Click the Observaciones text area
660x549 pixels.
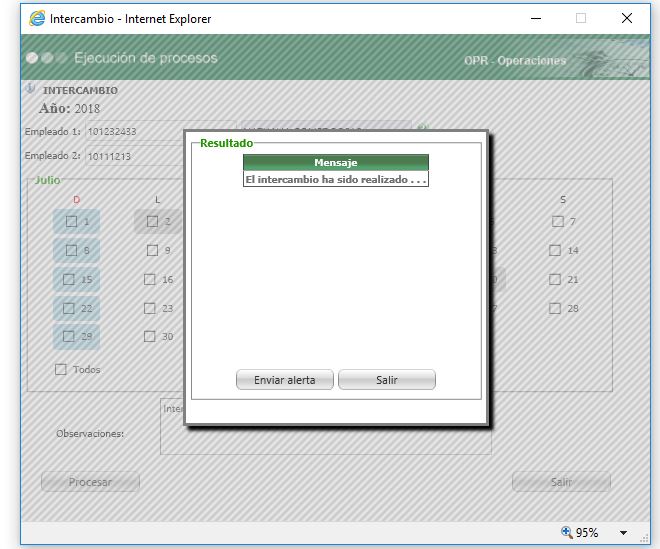click(326, 426)
